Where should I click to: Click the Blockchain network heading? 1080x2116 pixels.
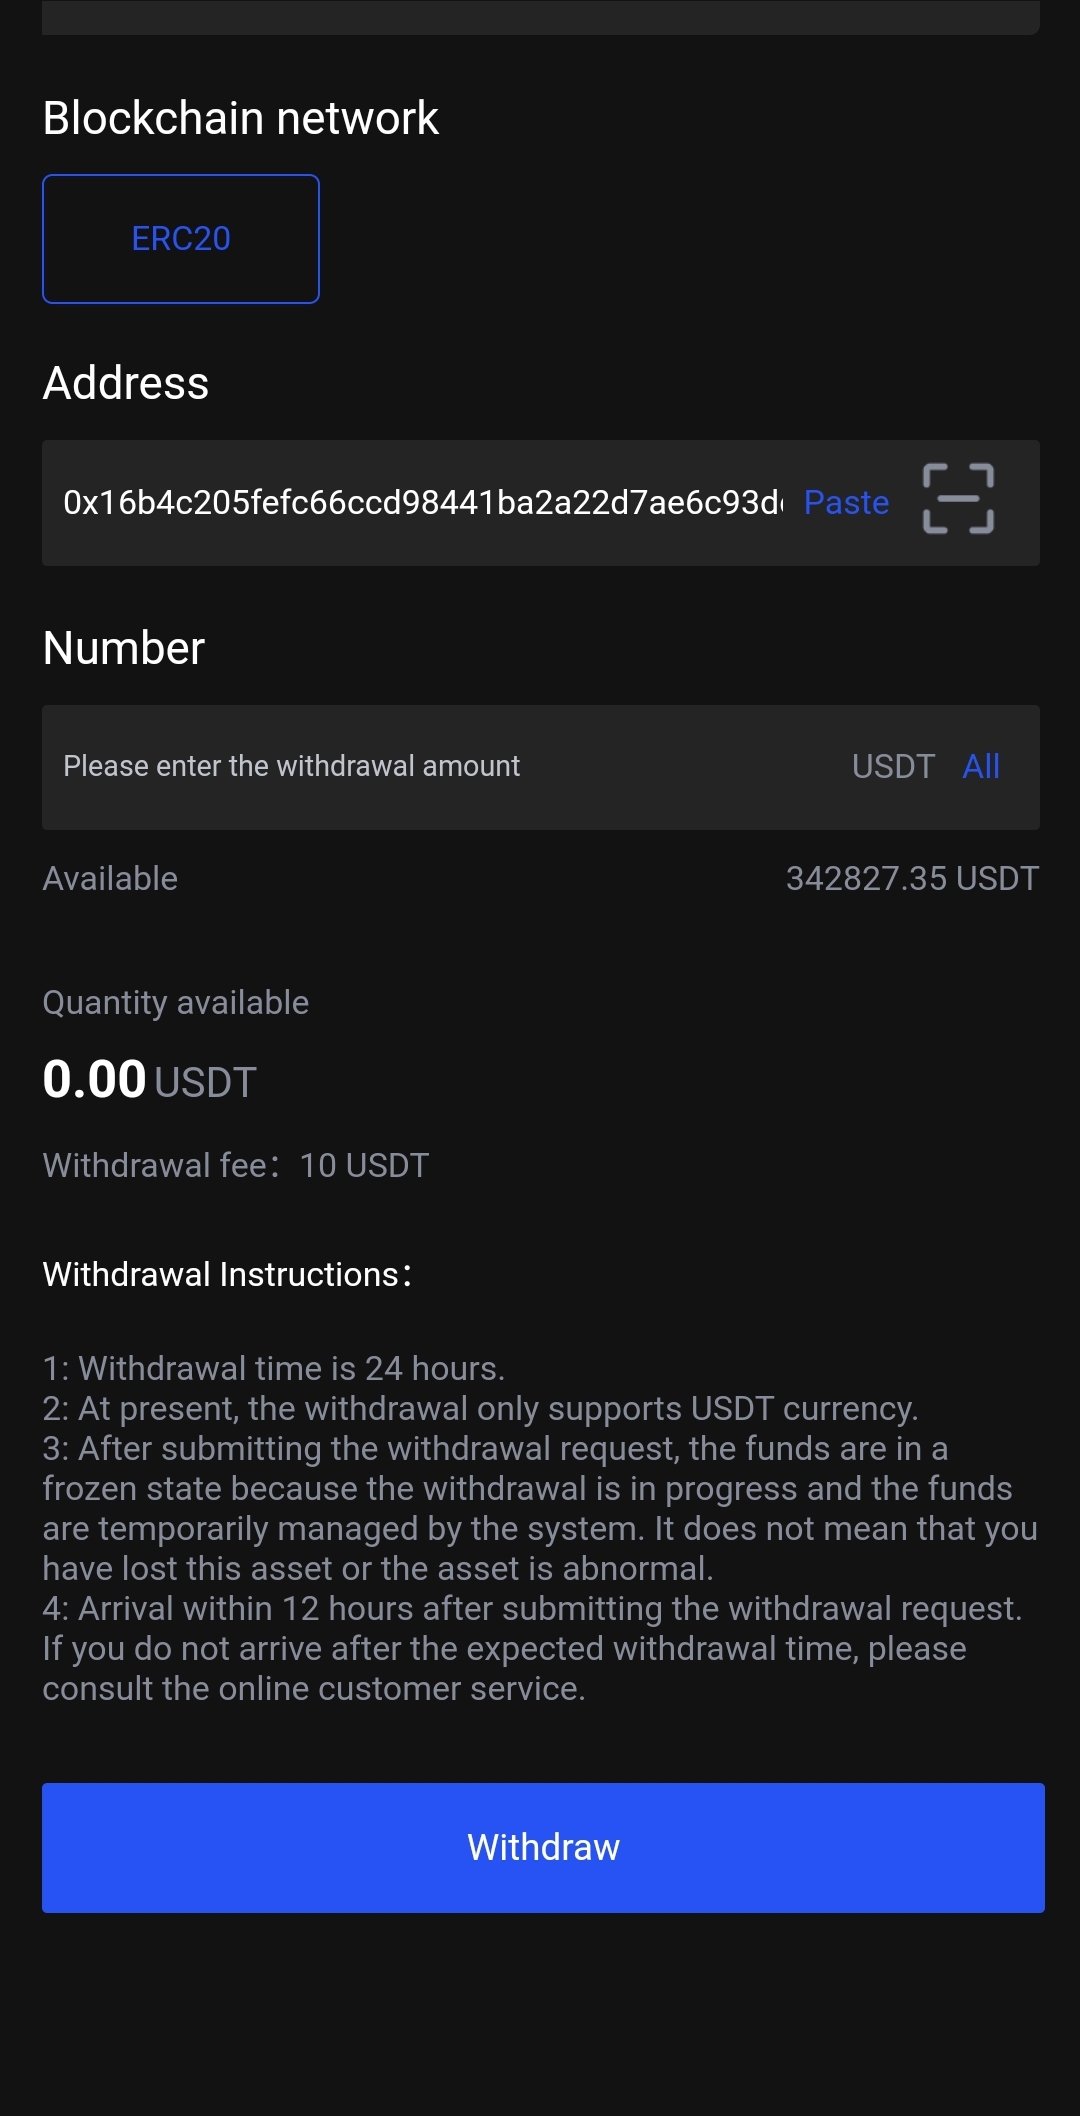point(241,119)
